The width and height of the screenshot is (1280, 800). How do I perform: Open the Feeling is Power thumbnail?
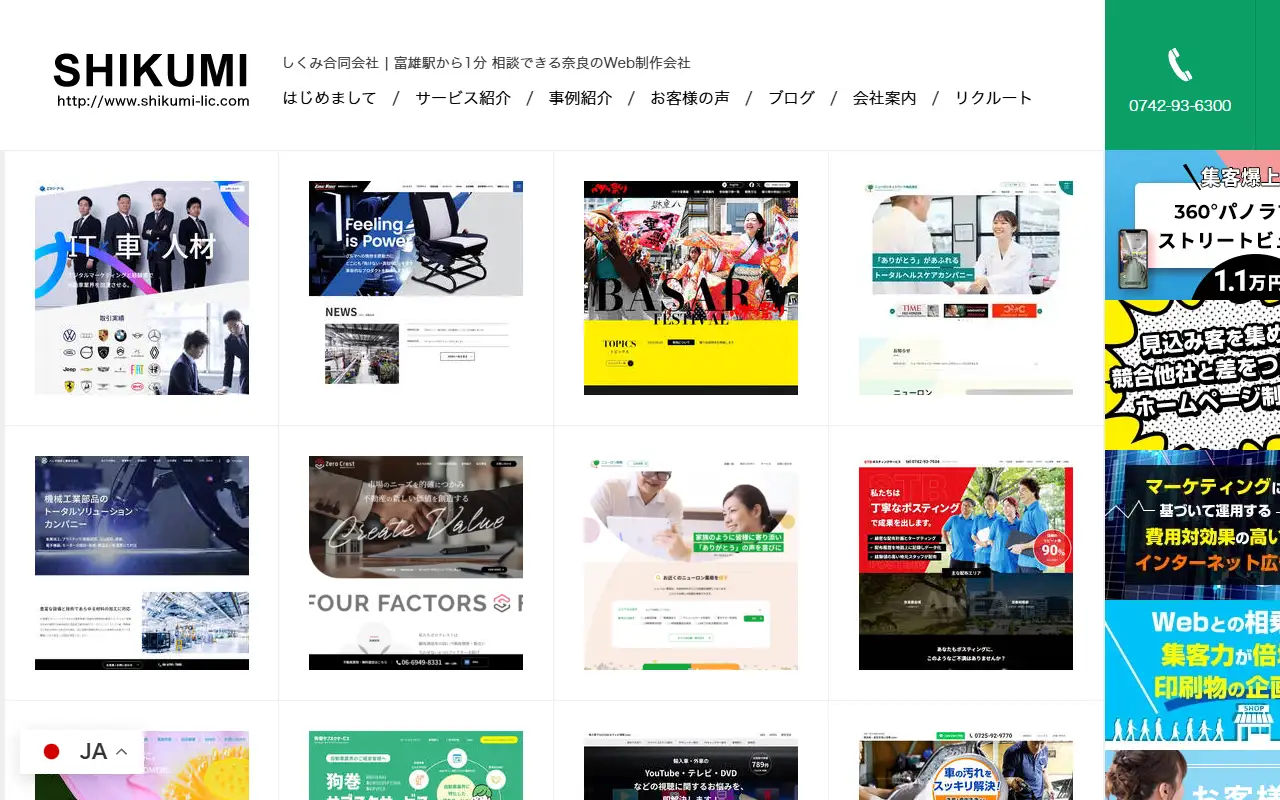[x=416, y=288]
